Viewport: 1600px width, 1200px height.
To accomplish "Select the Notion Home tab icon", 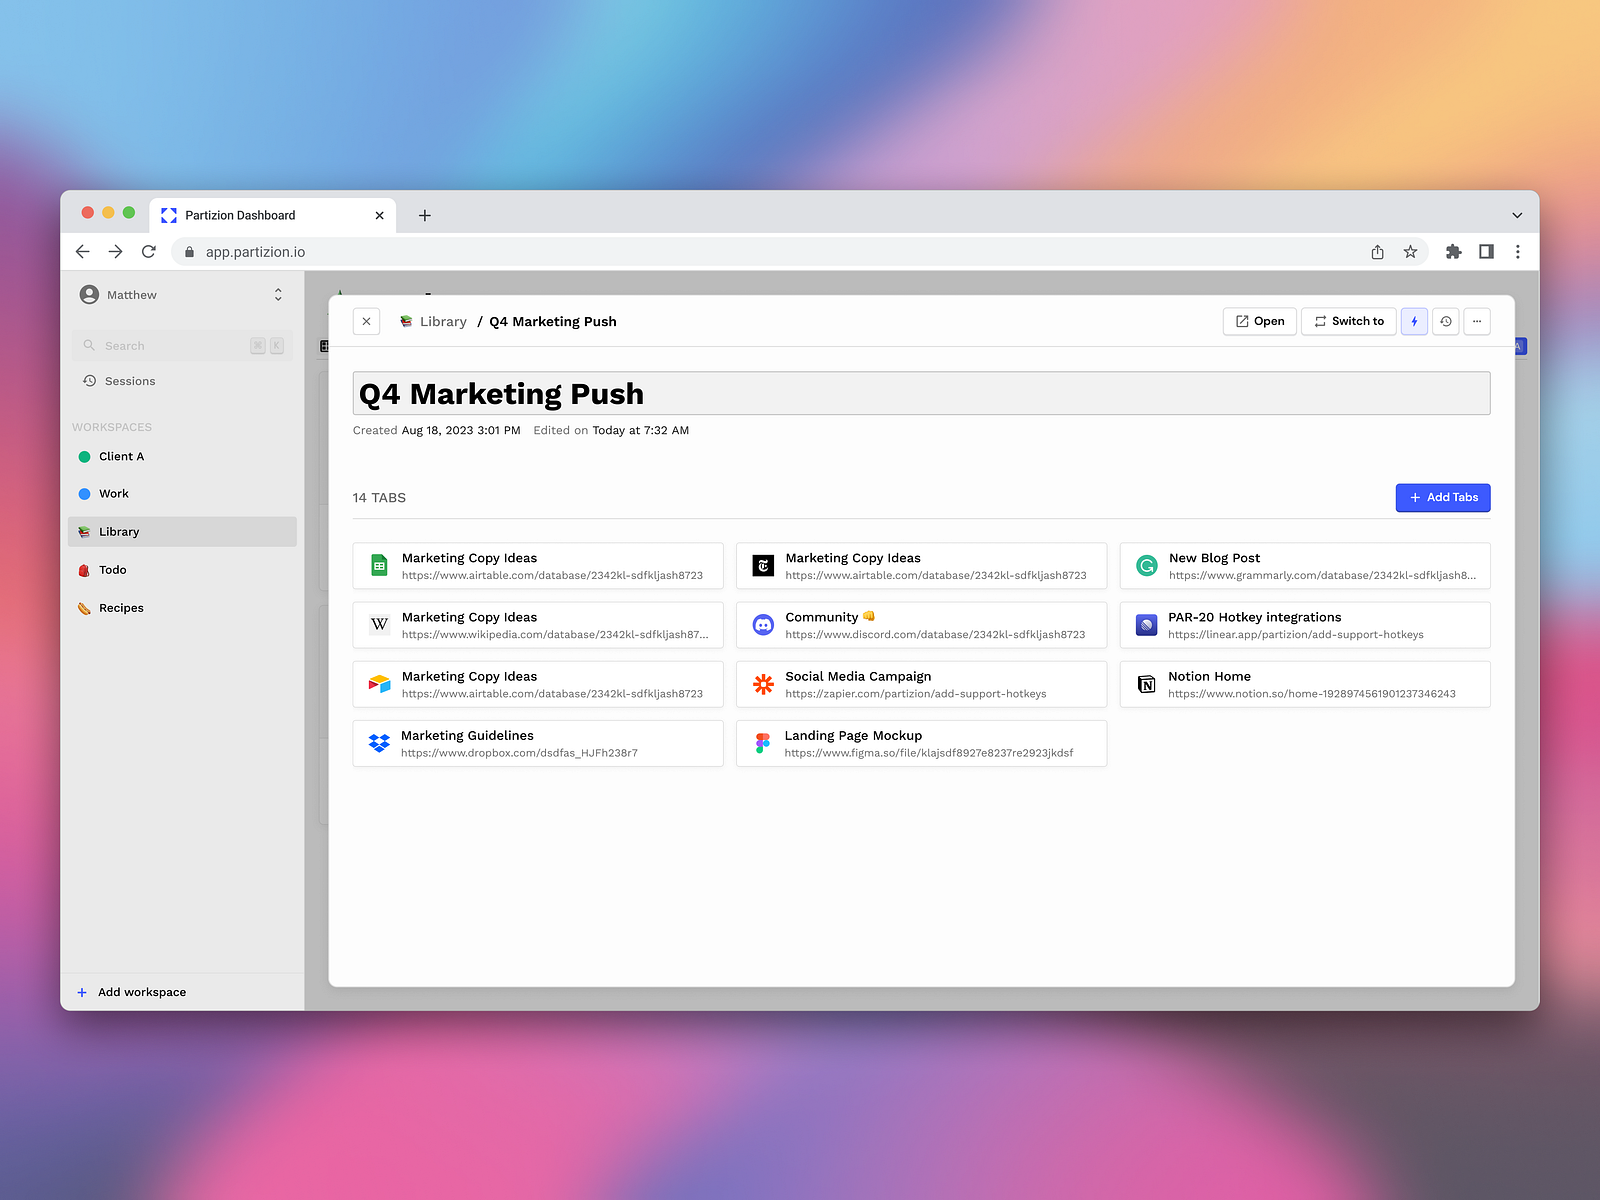I will [1146, 684].
